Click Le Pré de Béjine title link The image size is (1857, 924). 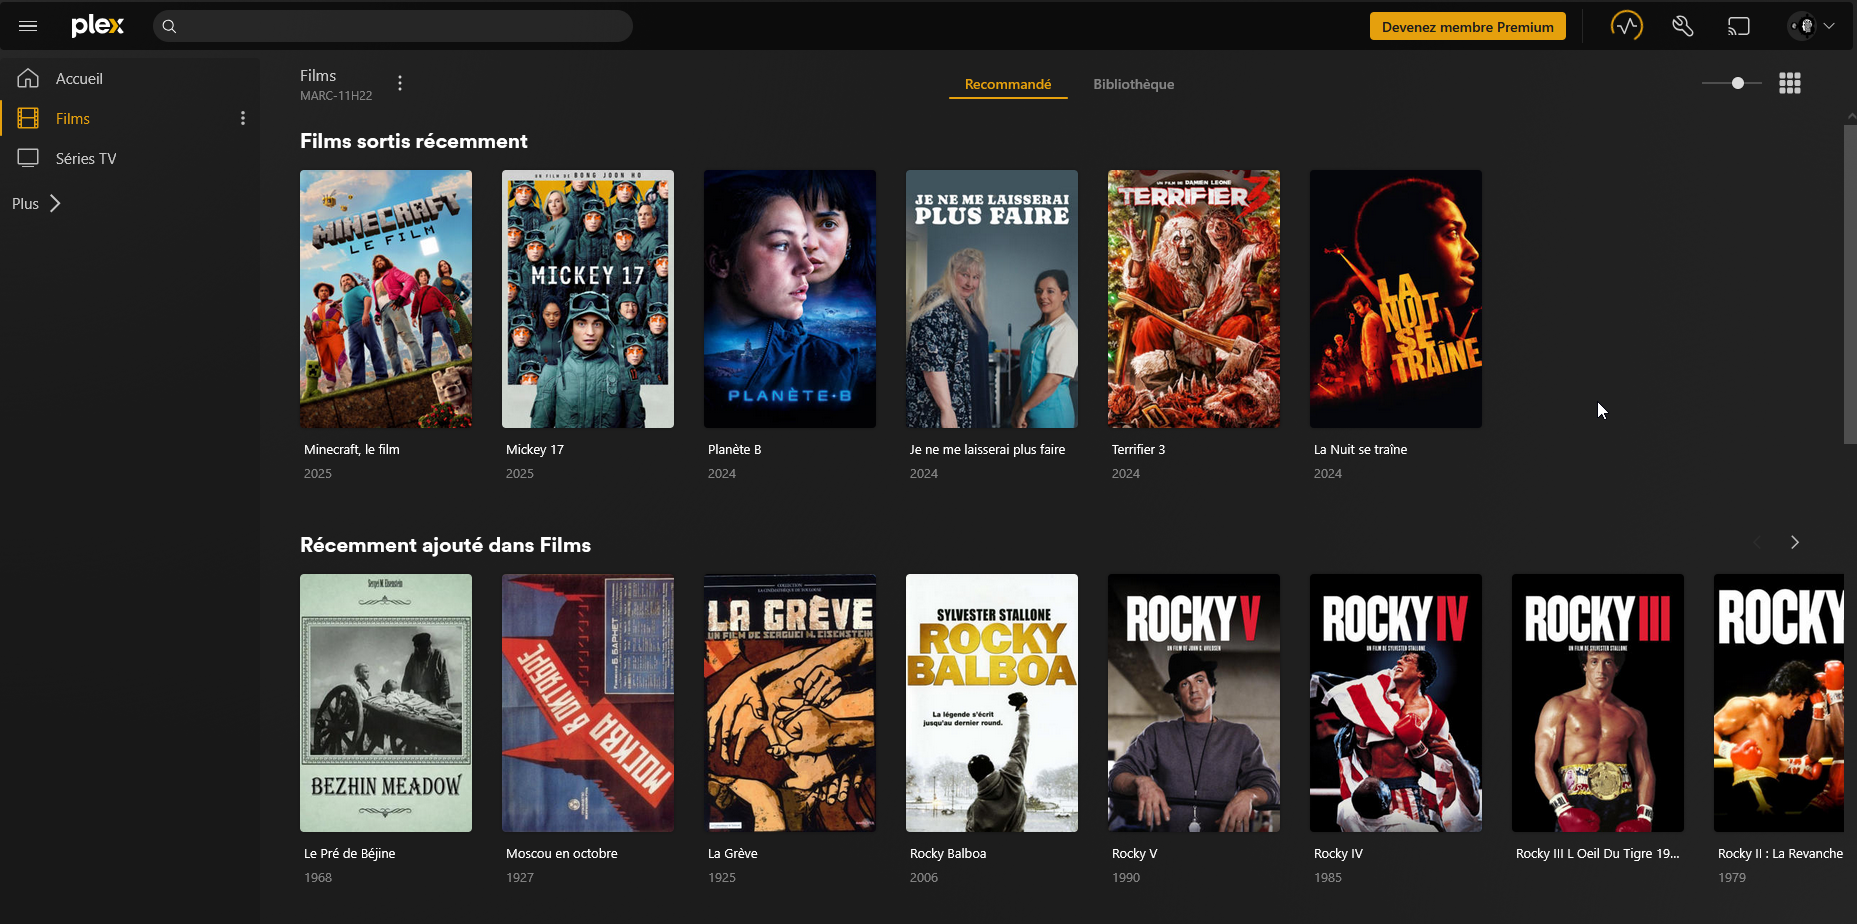click(x=350, y=853)
